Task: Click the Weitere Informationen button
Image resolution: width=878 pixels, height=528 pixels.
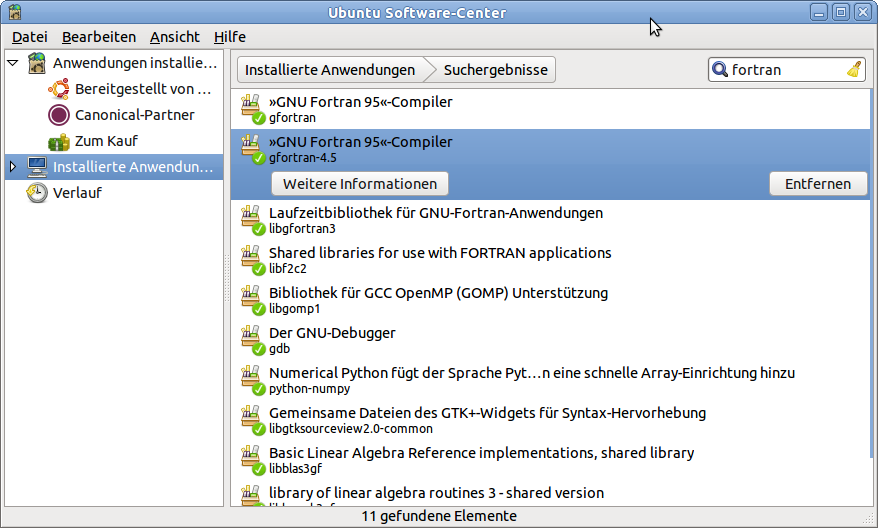Action: pos(360,184)
